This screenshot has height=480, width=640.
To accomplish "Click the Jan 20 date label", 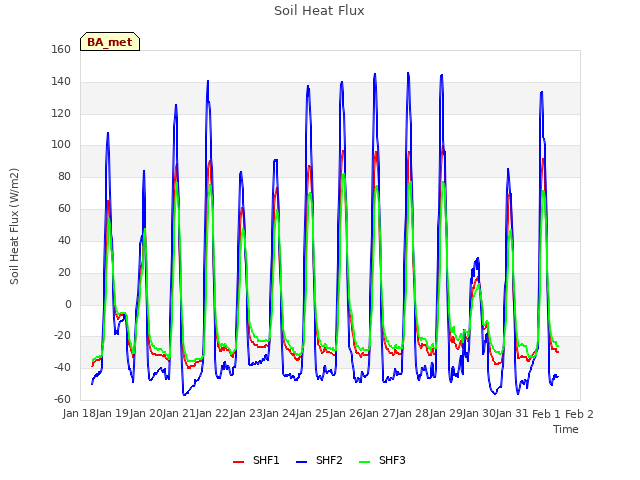I will click(x=146, y=414).
